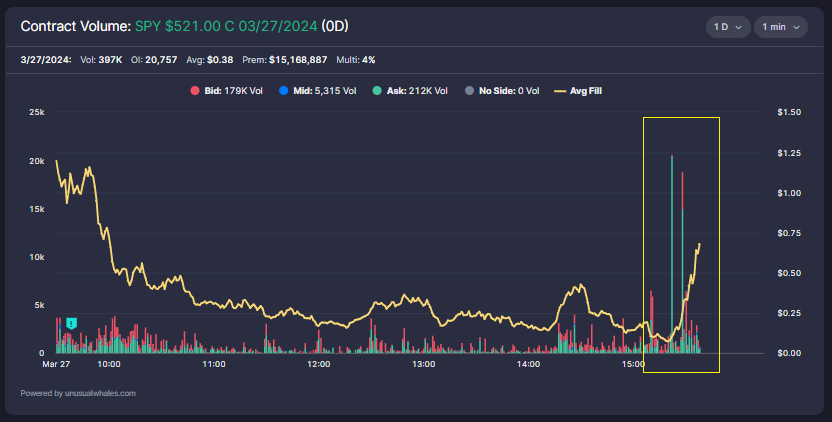832x422 pixels.
Task: Click the Mar 27 axis label
Action: click(x=56, y=364)
